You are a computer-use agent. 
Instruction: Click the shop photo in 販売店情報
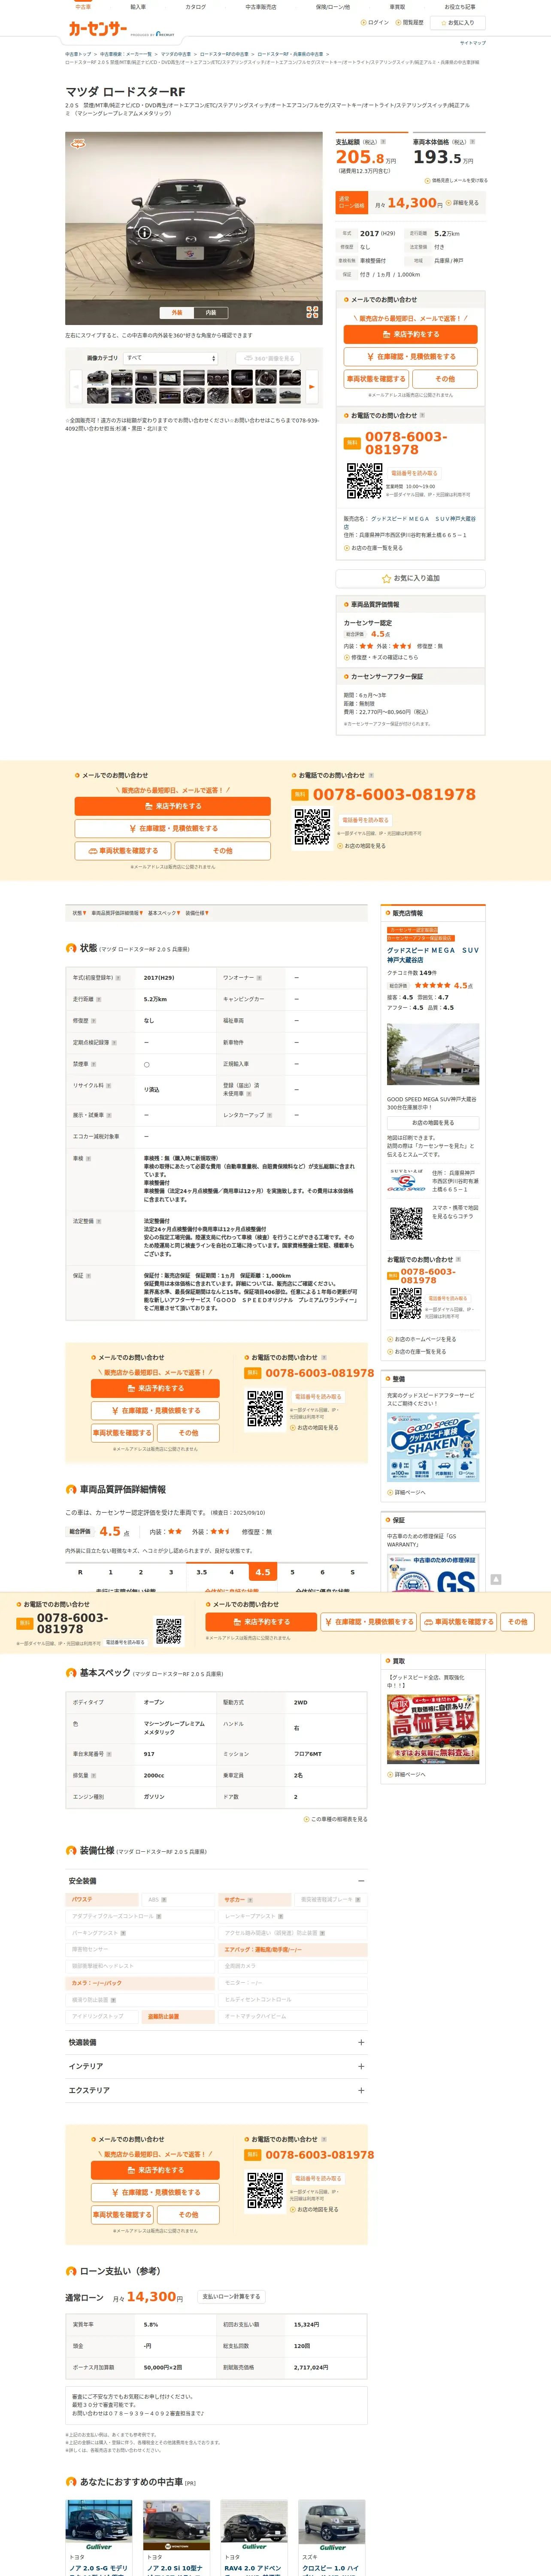click(433, 1054)
